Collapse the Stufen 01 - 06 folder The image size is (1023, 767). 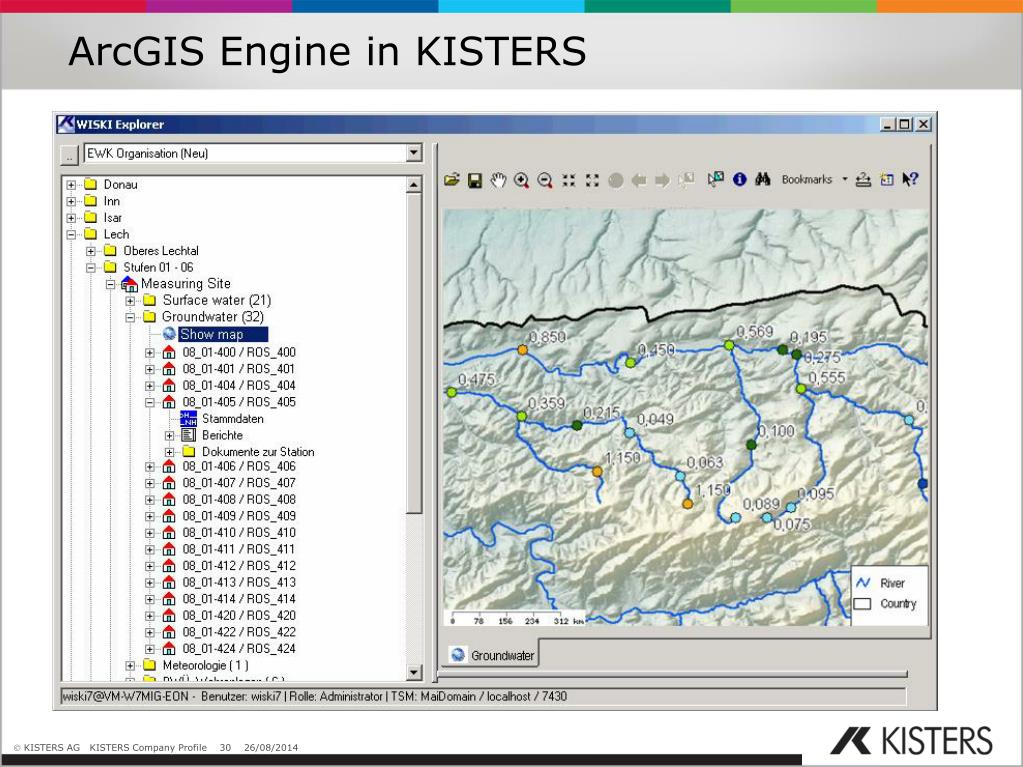pyautogui.click(x=91, y=267)
